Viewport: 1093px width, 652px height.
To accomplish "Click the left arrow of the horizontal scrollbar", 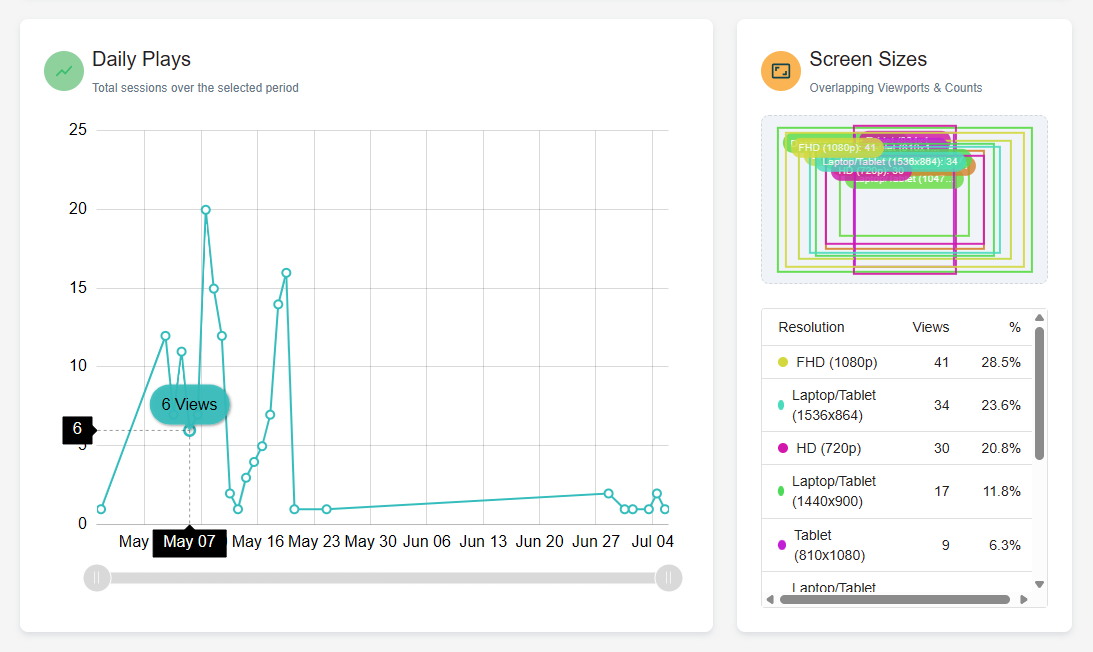I will 770,600.
